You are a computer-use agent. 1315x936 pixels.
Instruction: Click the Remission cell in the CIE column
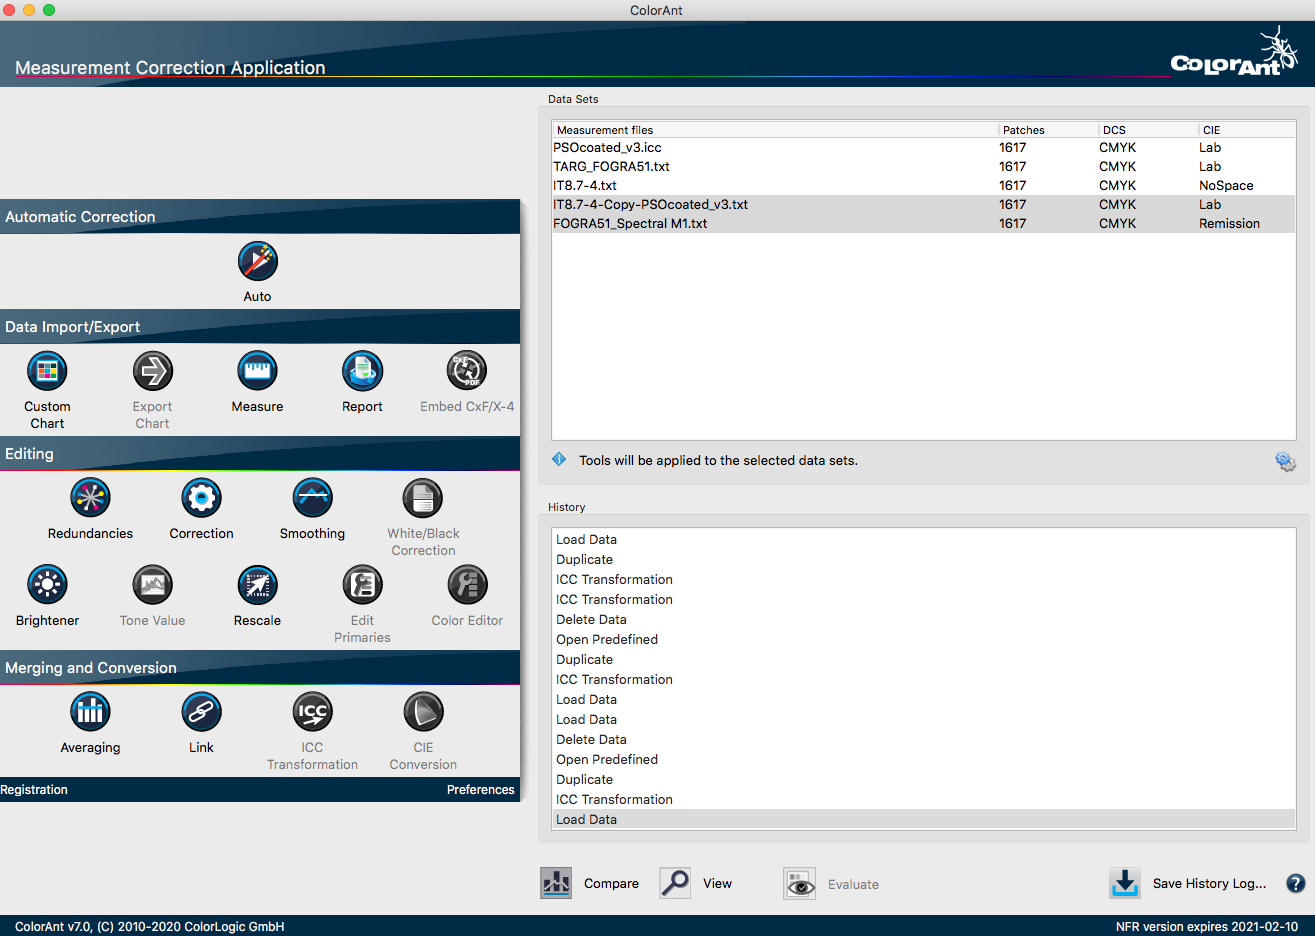1229,224
